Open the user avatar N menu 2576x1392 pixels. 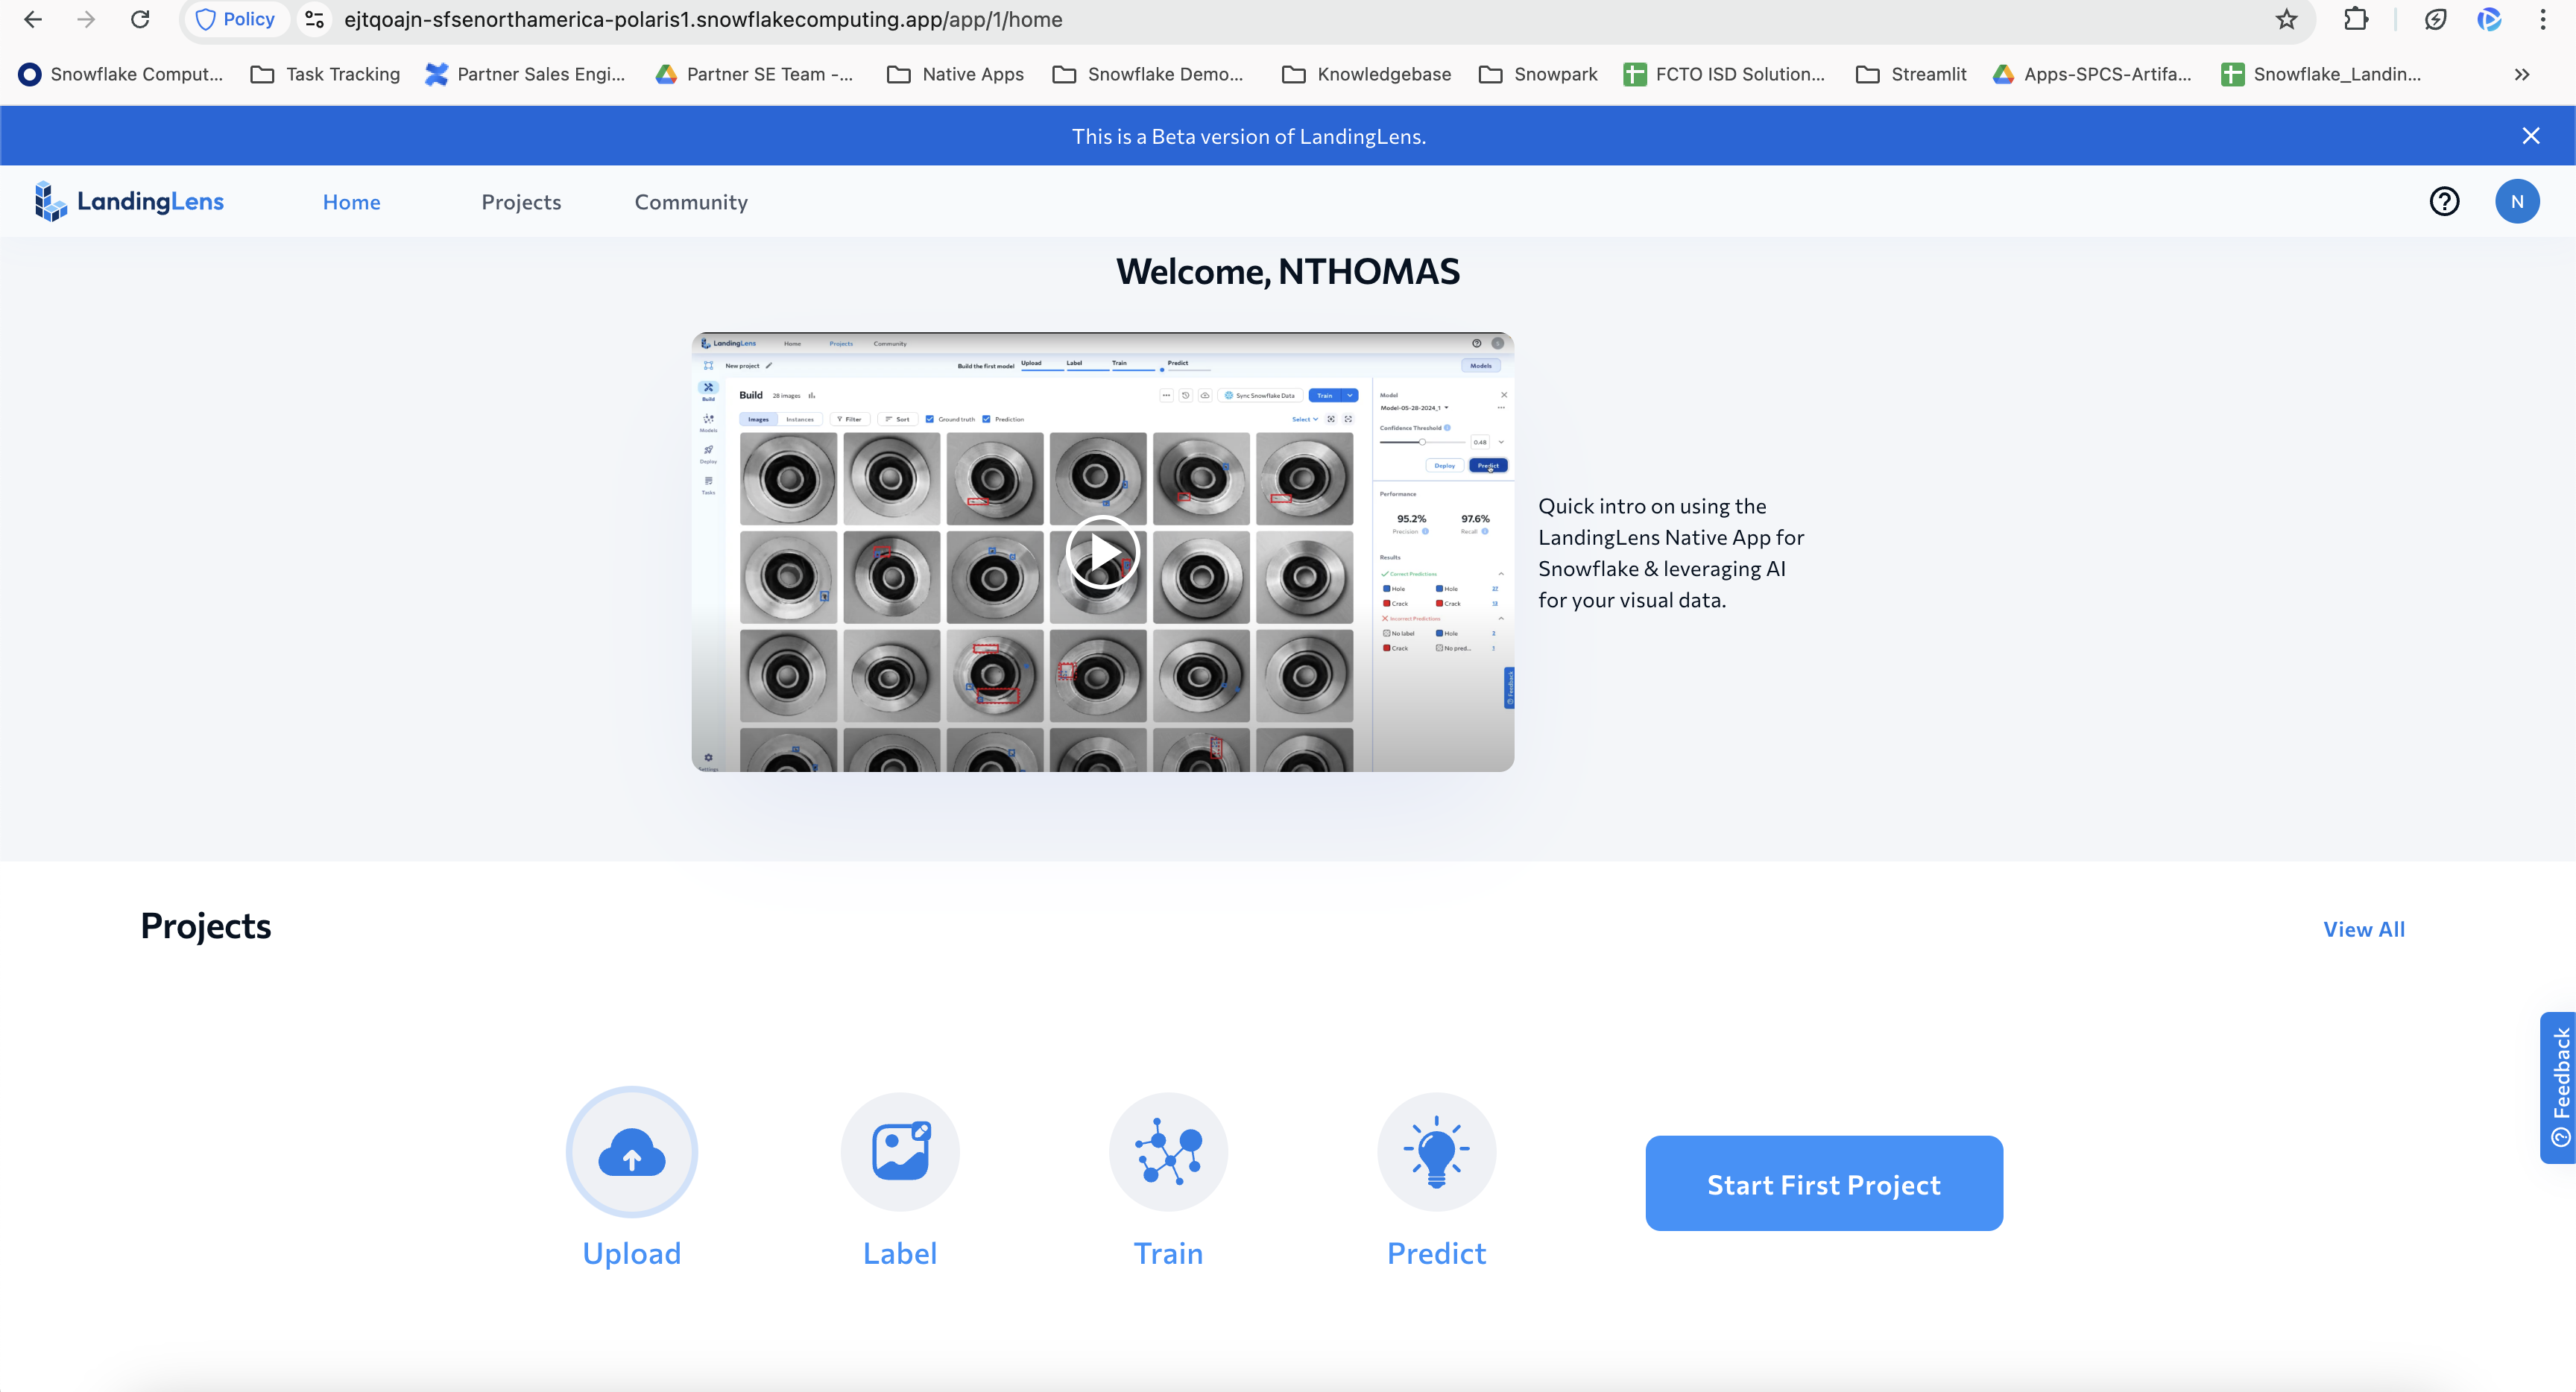tap(2517, 202)
